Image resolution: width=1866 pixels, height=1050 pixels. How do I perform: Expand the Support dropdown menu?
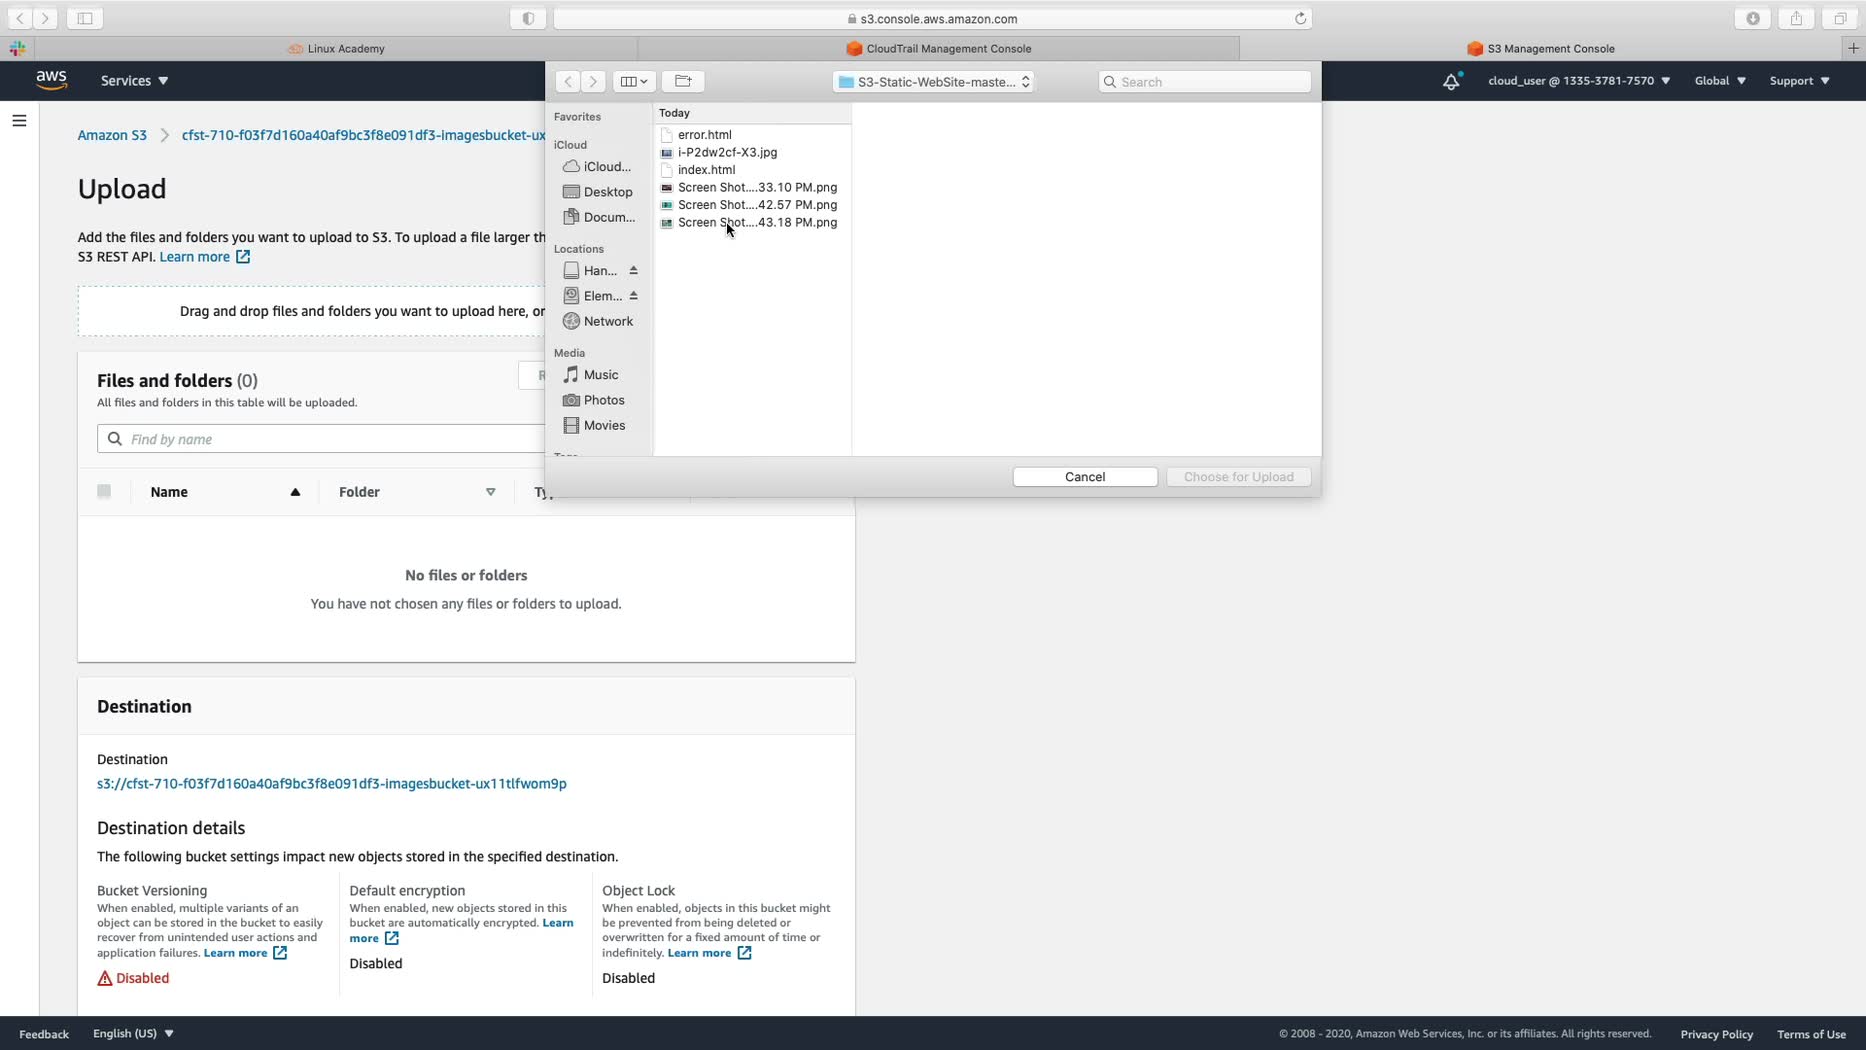tap(1800, 81)
